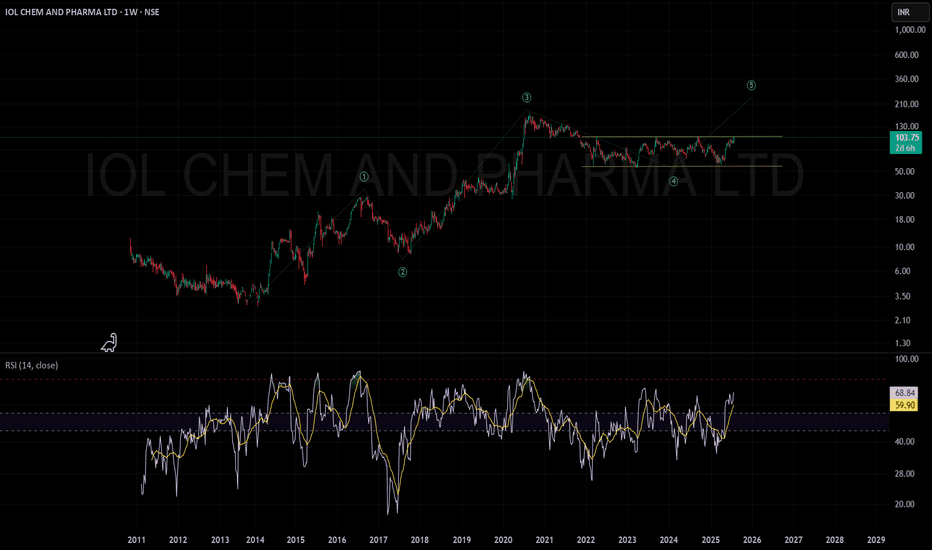Click the 1.30 price axis label
Image resolution: width=932 pixels, height=550 pixels.
click(x=903, y=343)
